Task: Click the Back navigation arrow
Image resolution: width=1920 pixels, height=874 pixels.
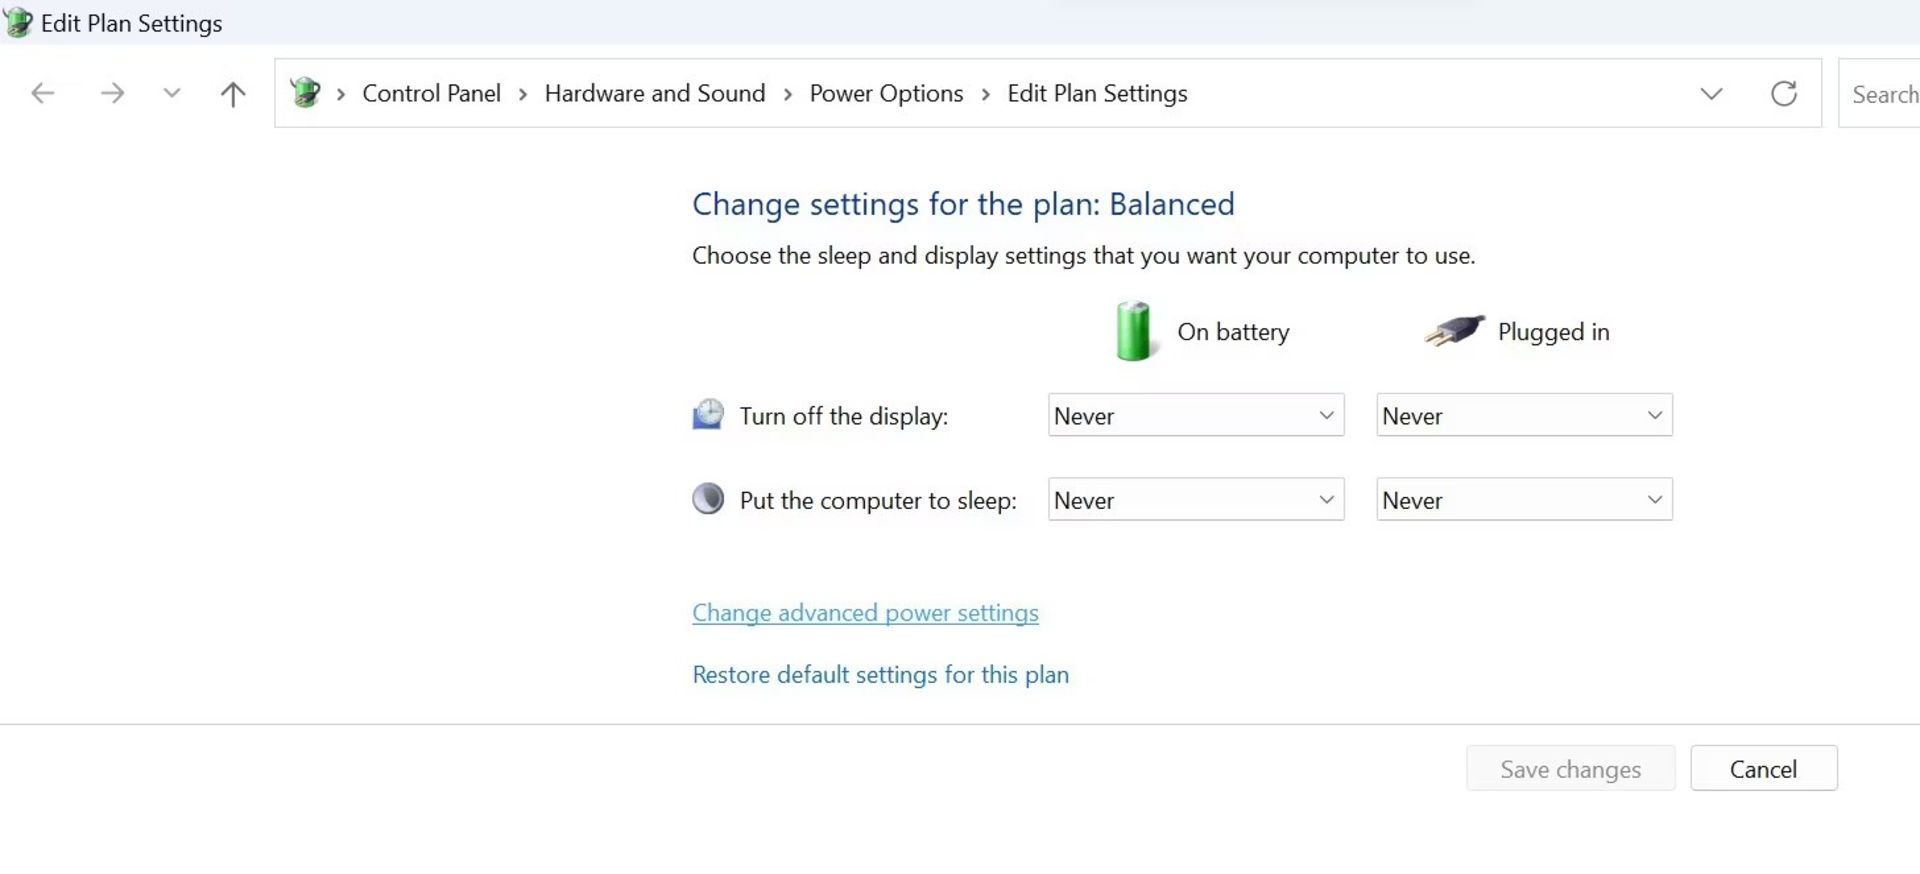Action: click(x=43, y=93)
